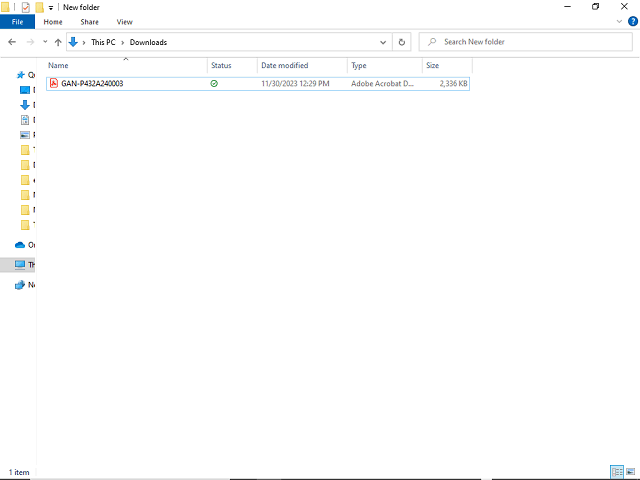Refresh the current folder
The height and width of the screenshot is (480, 640).
pos(402,42)
